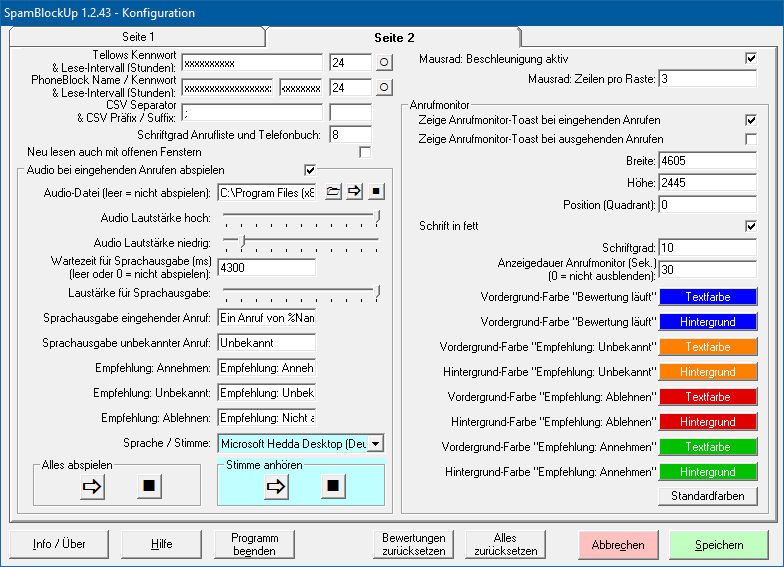Image resolution: width=784 pixels, height=567 pixels.
Task: Click Programm beenden button
Action: point(254,544)
